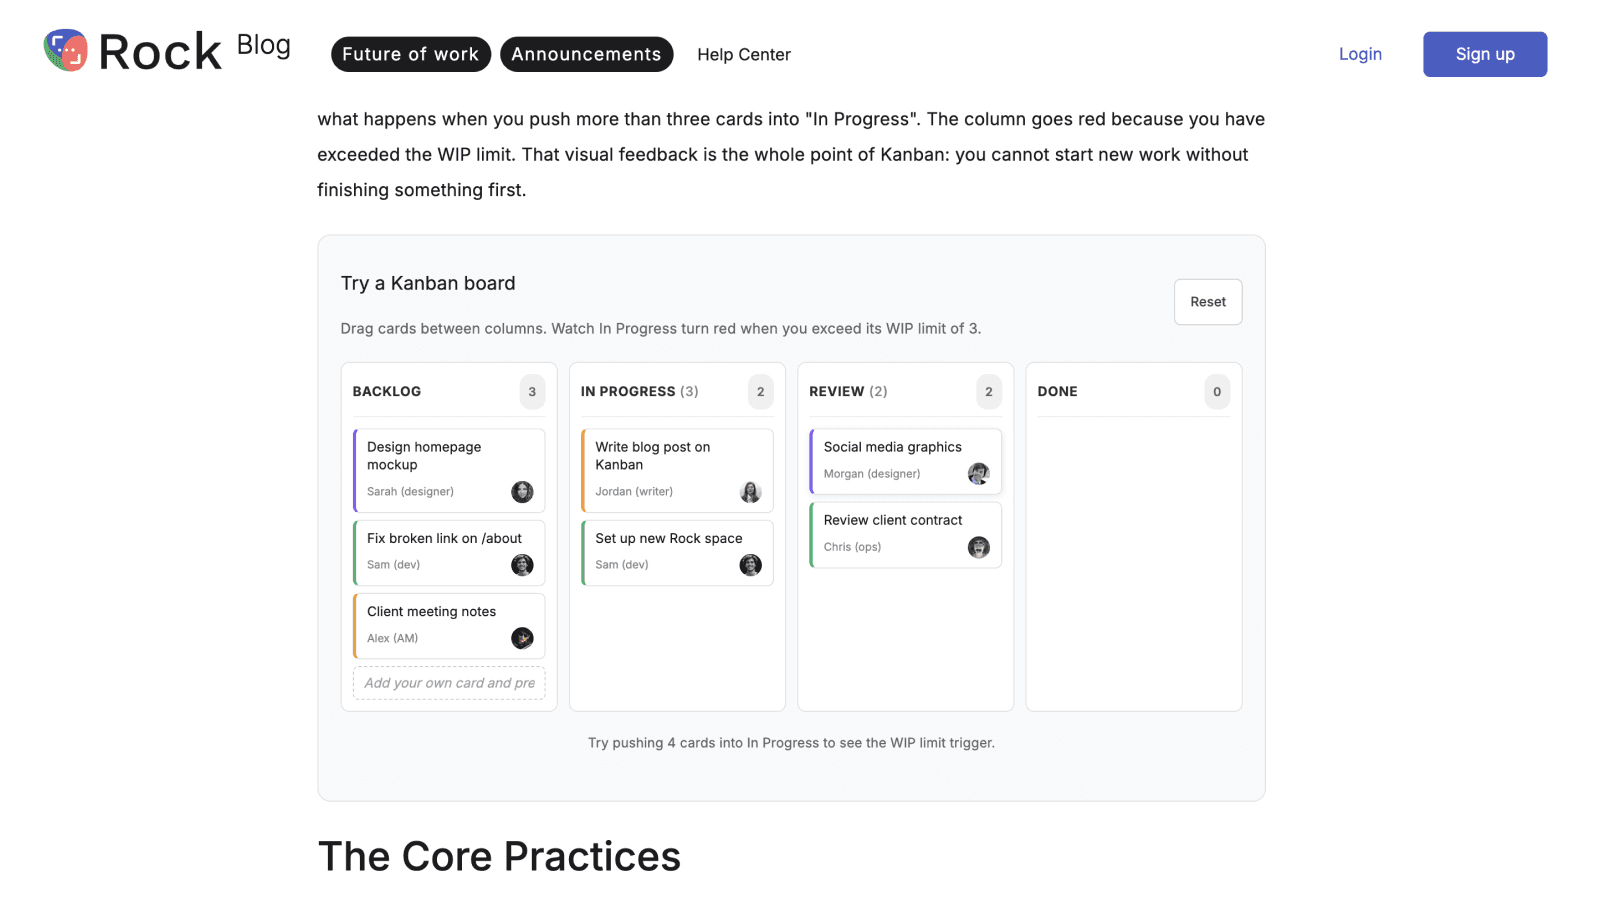
Task: Click Sam's avatar on Fix broken link card
Action: click(x=522, y=565)
